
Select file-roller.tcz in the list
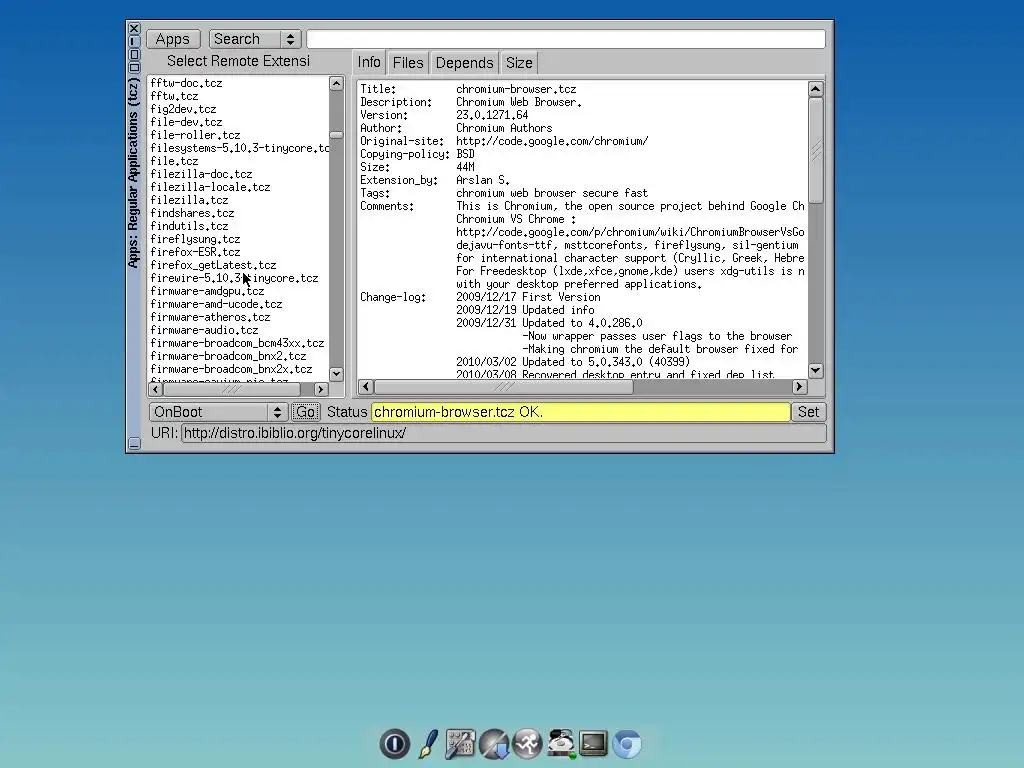tap(195, 135)
